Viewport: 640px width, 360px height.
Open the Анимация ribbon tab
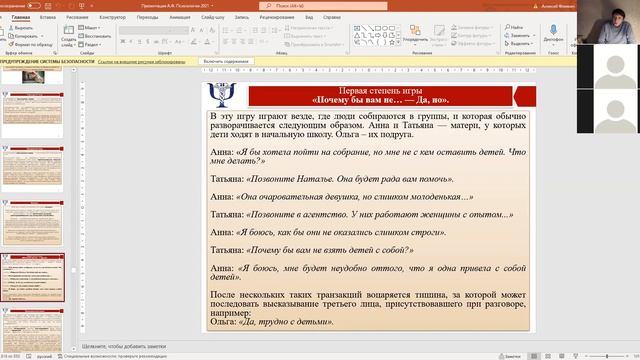pos(180,18)
